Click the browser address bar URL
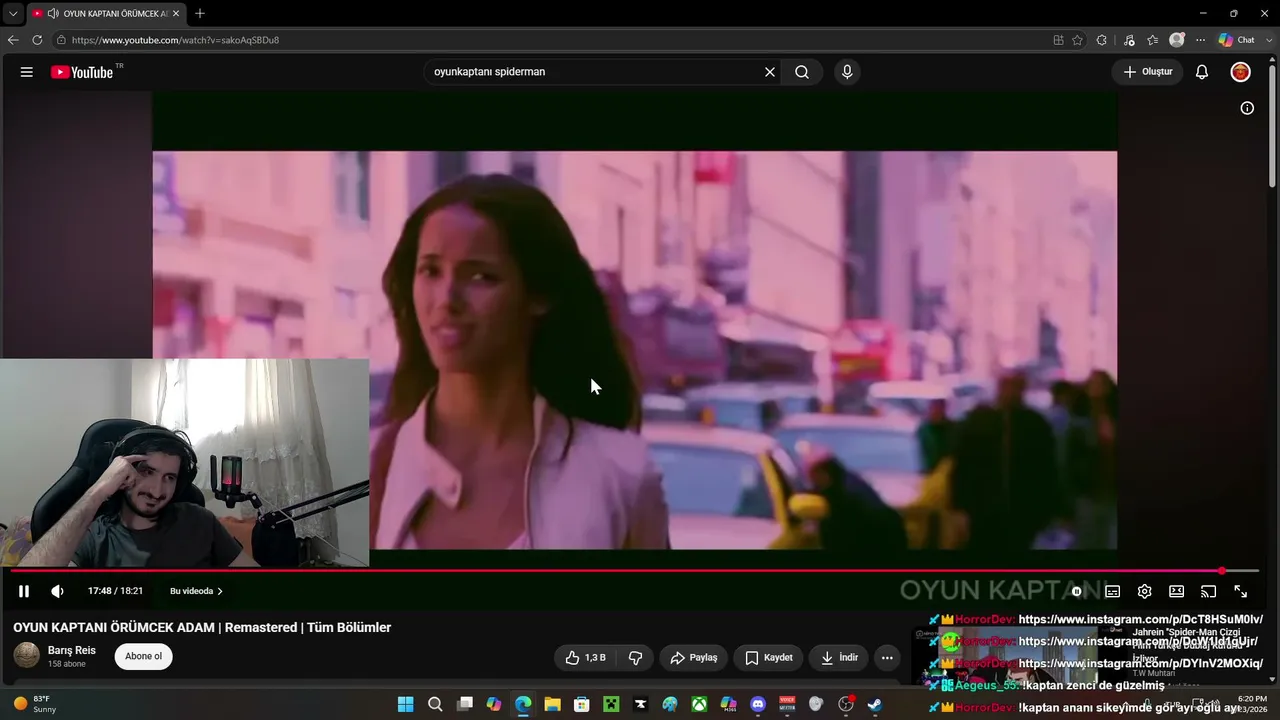 [x=175, y=40]
